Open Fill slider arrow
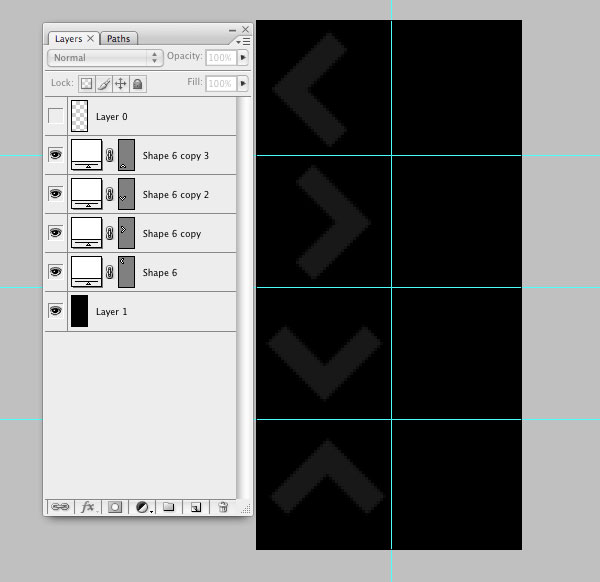 tap(243, 83)
